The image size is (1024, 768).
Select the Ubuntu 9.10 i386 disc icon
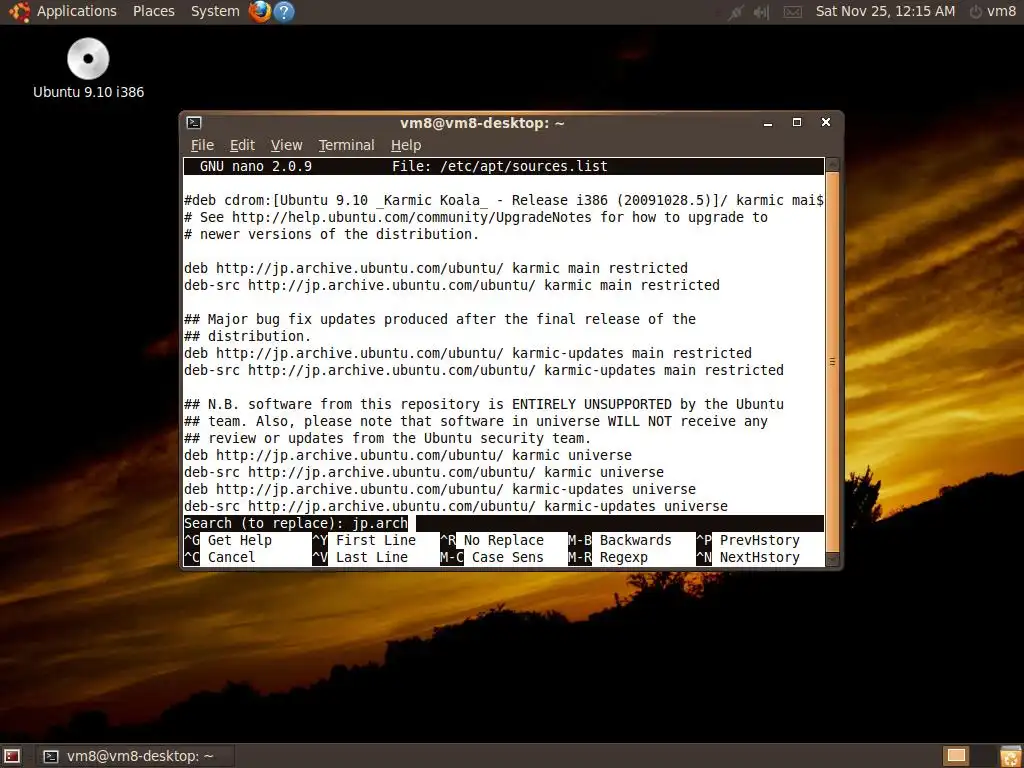[88, 68]
